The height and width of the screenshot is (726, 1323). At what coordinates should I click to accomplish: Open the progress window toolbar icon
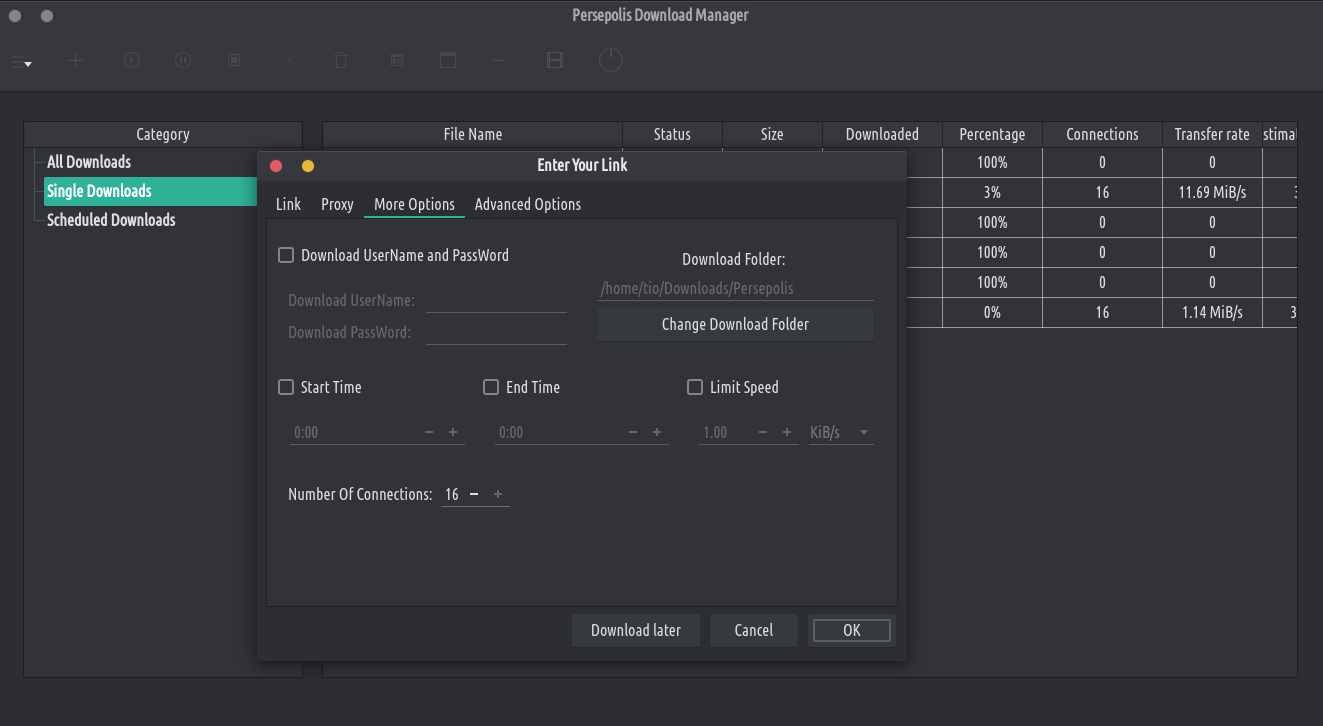pyautogui.click(x=448, y=61)
